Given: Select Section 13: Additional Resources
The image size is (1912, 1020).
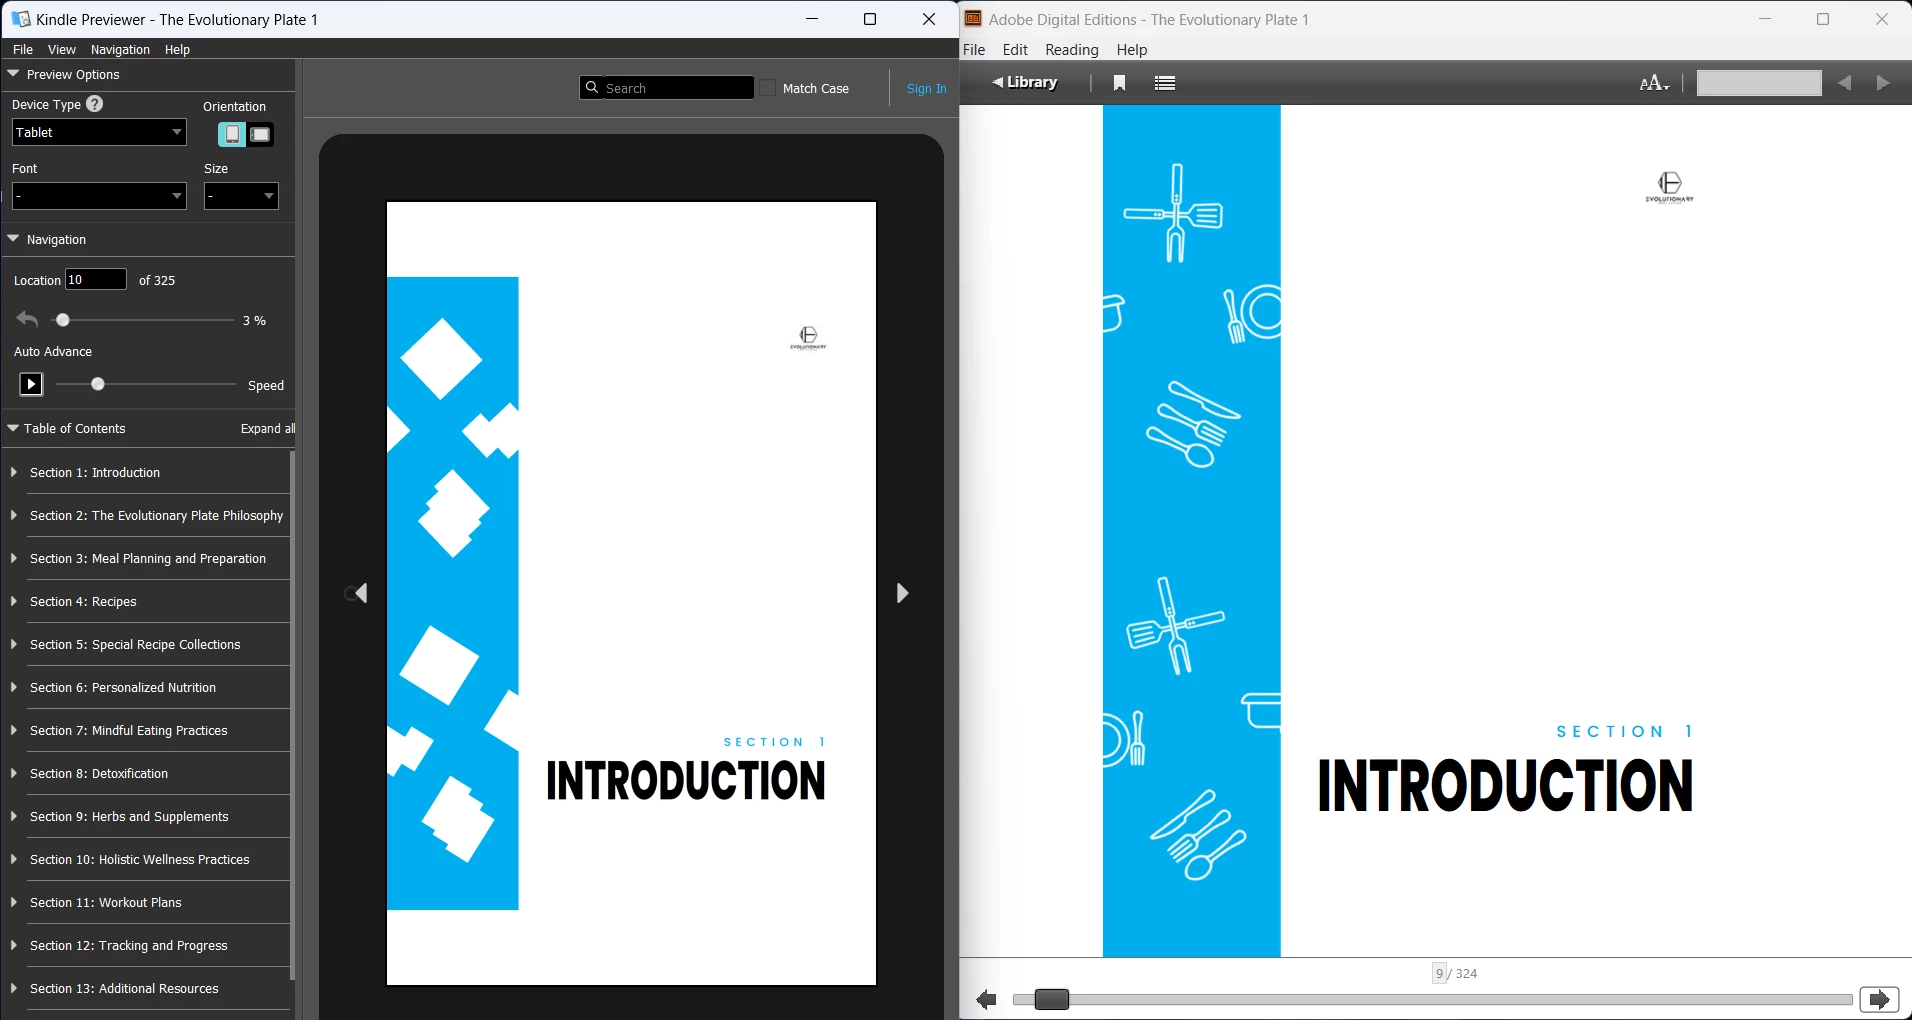Looking at the screenshot, I should click(x=124, y=988).
